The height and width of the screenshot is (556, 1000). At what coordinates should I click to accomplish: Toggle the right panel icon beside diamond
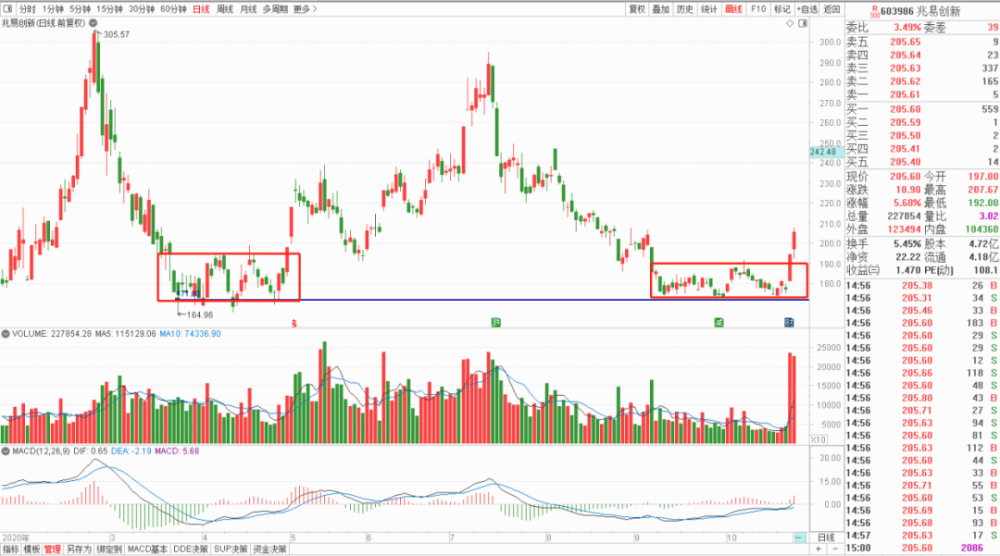[x=802, y=23]
